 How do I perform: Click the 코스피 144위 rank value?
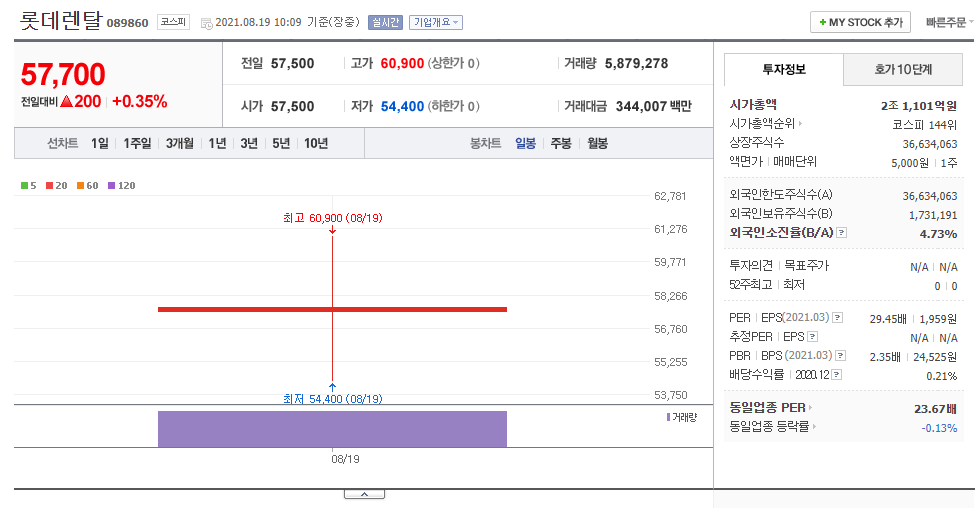(x=925, y=125)
